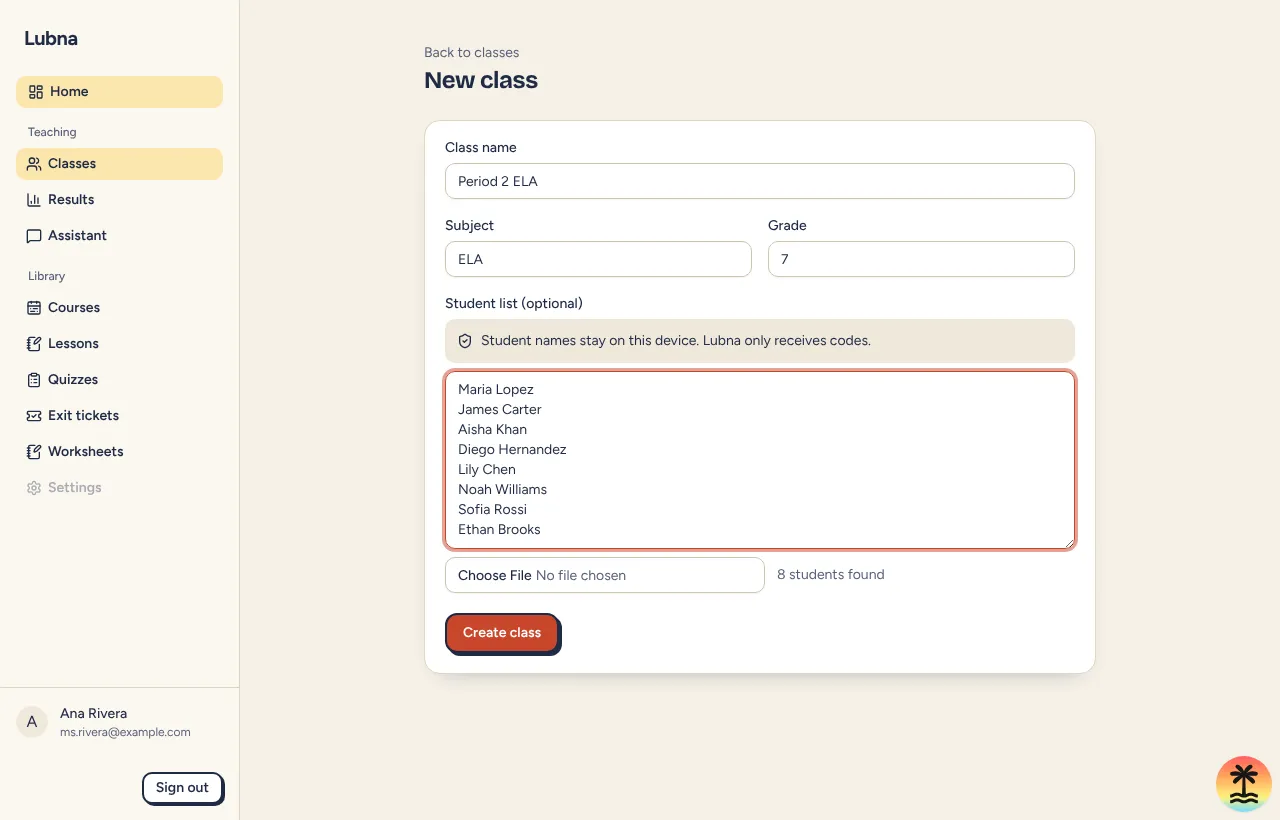
Task: Click the Settings gear icon
Action: point(34,488)
